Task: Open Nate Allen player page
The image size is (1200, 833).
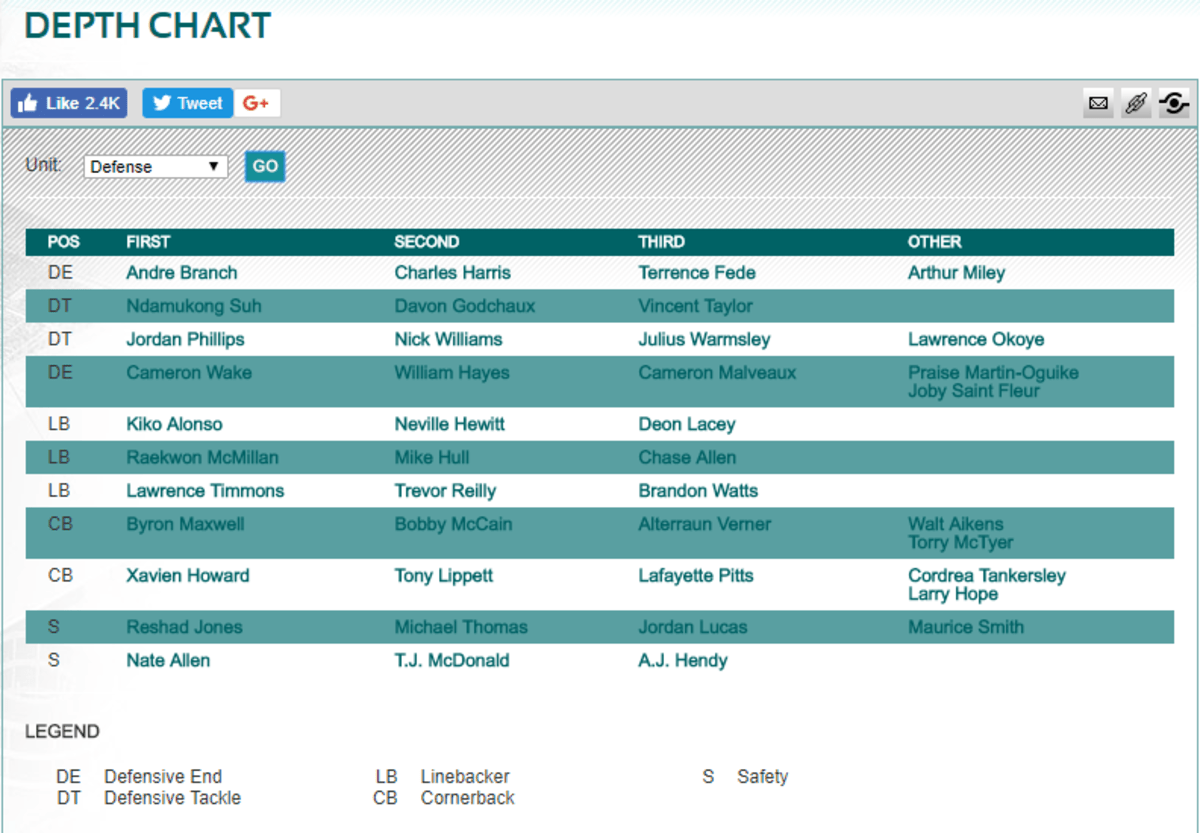Action: pos(168,660)
